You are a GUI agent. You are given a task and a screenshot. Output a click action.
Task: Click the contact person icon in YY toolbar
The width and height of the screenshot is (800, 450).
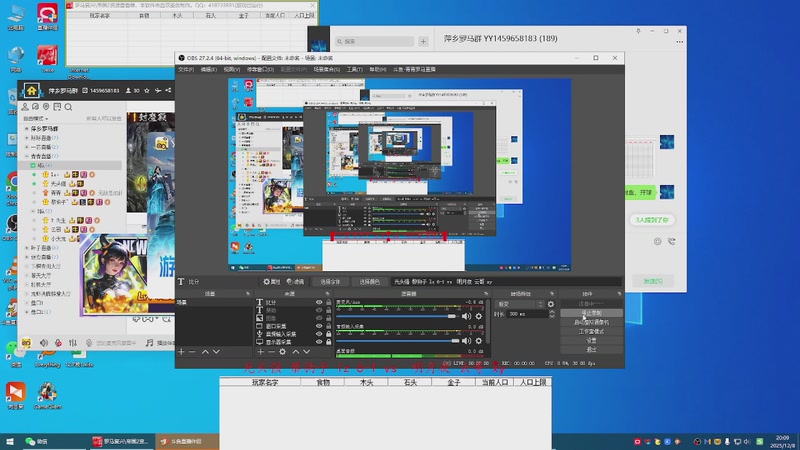[24, 107]
